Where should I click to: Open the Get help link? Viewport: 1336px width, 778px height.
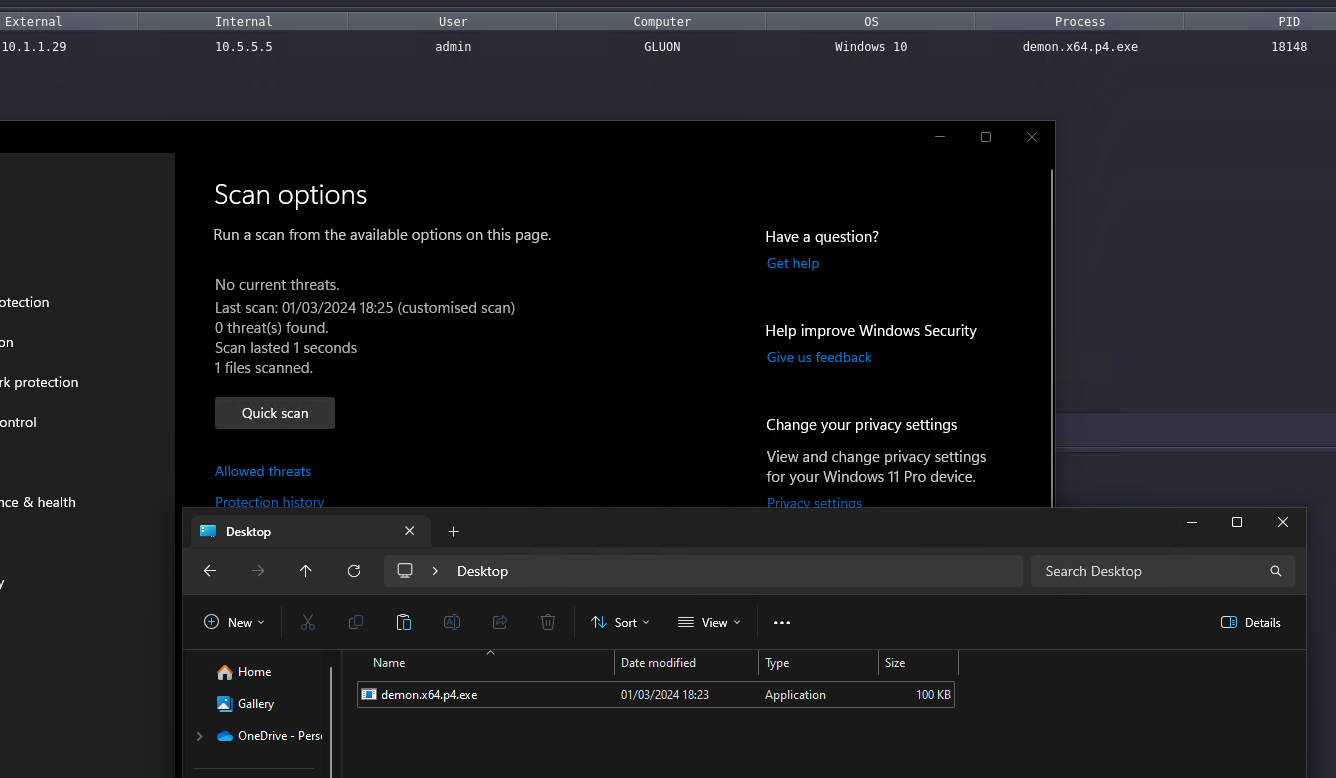coord(793,263)
